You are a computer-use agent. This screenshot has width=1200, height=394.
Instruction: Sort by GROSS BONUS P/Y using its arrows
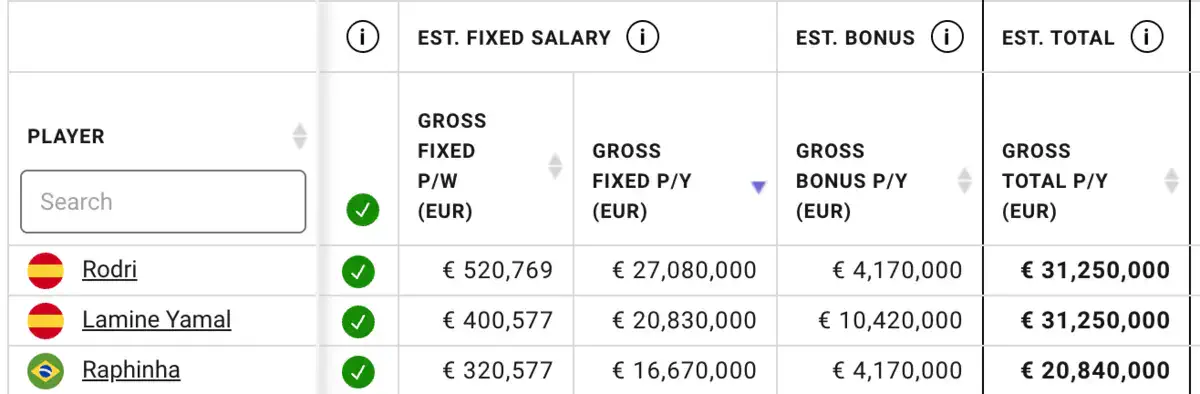[965, 181]
